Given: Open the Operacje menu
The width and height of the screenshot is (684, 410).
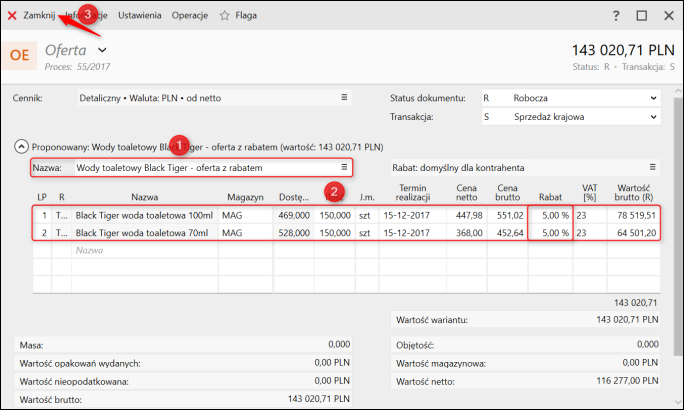Looking at the screenshot, I should (x=190, y=16).
